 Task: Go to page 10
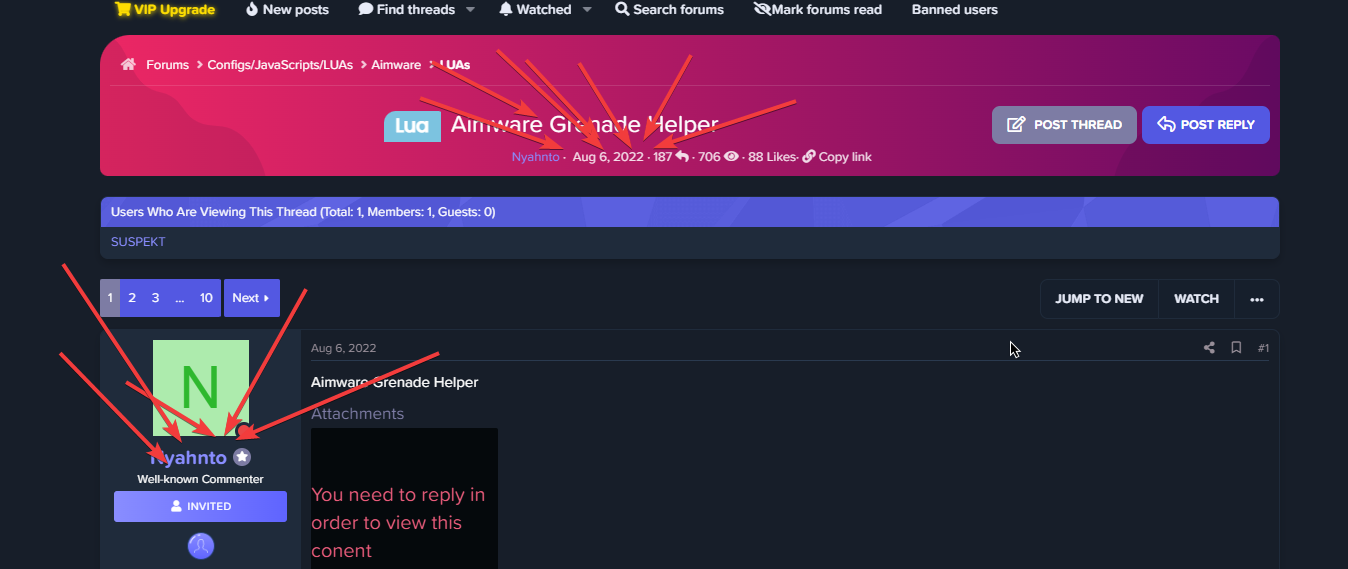[x=206, y=298]
